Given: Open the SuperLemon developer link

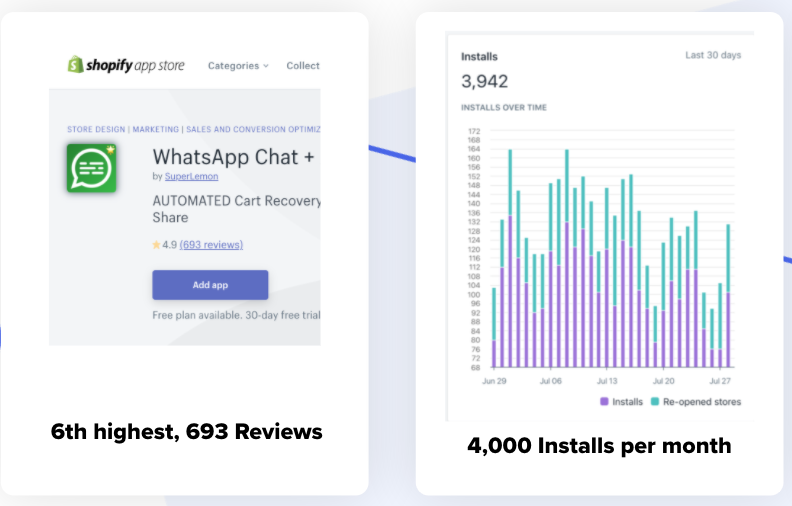Looking at the screenshot, I should pyautogui.click(x=191, y=176).
